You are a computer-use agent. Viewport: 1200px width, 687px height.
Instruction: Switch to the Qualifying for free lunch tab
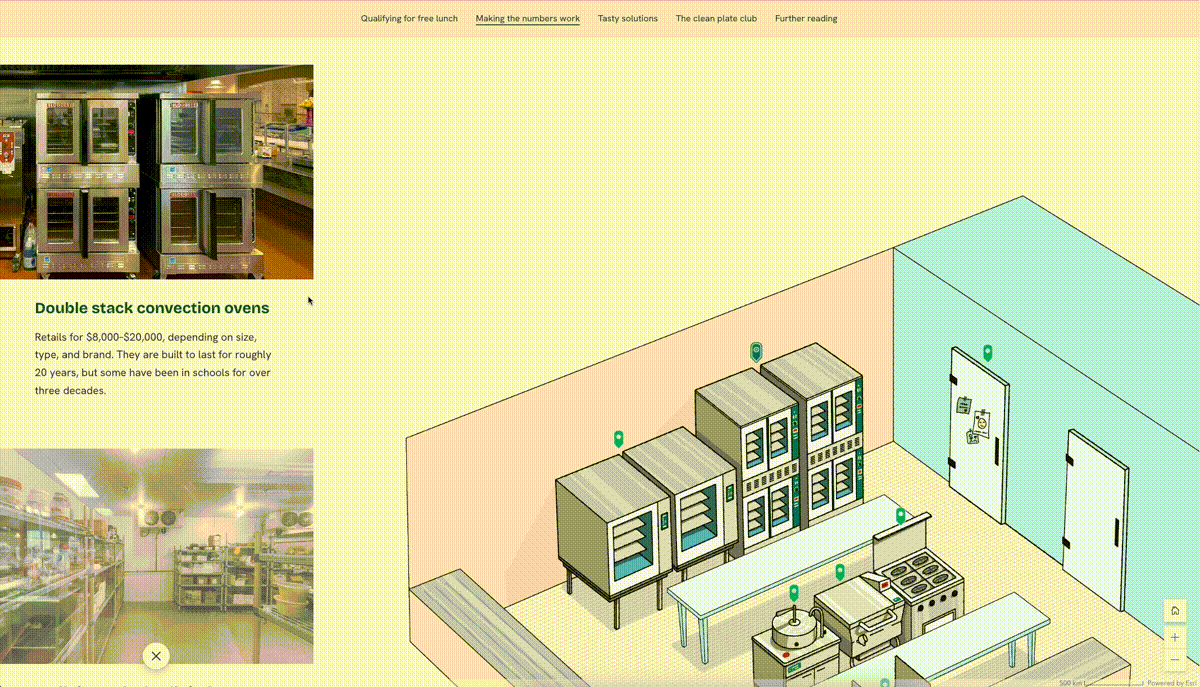(x=408, y=18)
